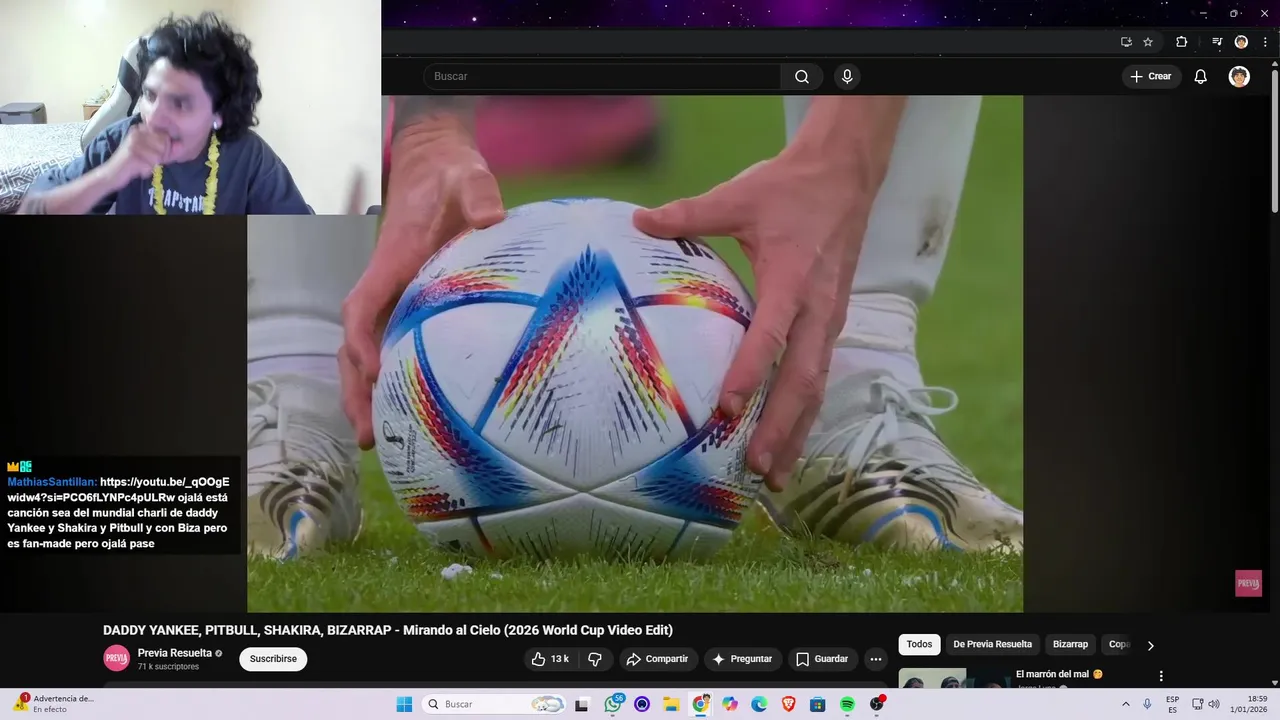The width and height of the screenshot is (1280, 720).
Task: Open the clock showing 18:59
Action: [x=1249, y=704]
